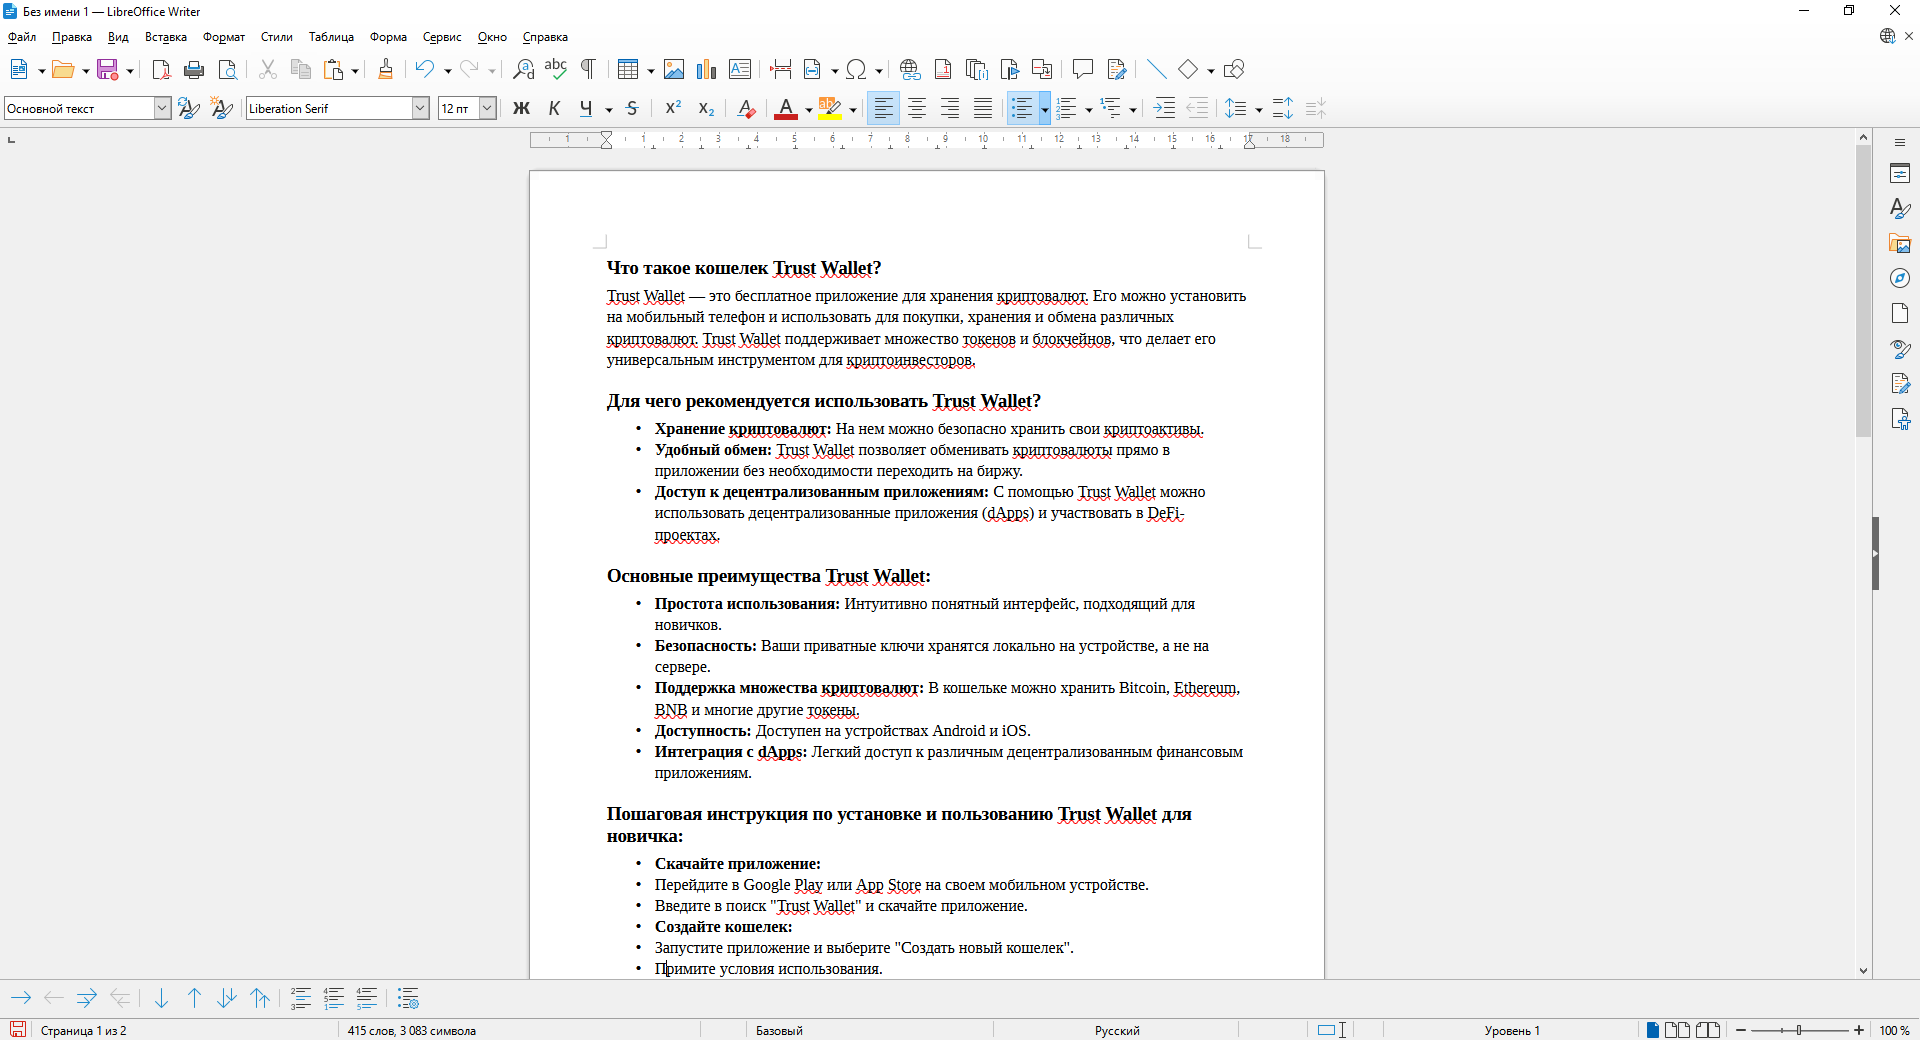
Task: Open the Файл menu
Action: 22,37
